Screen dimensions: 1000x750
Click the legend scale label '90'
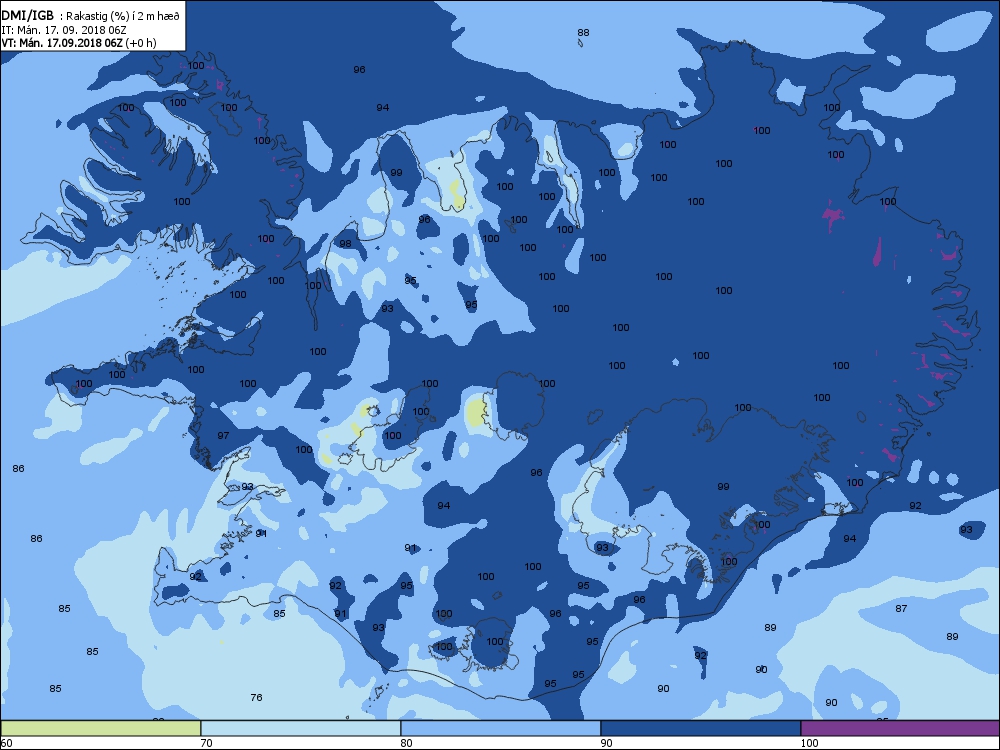click(607, 743)
